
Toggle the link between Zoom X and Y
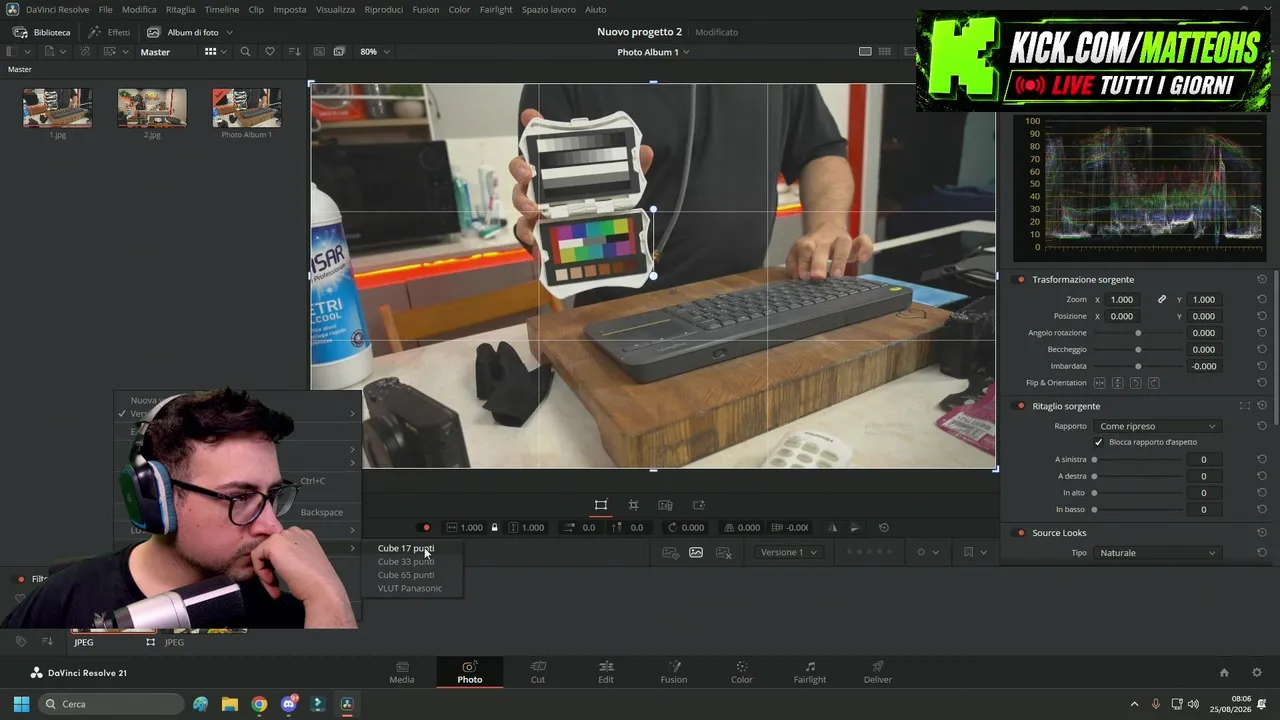point(1162,300)
